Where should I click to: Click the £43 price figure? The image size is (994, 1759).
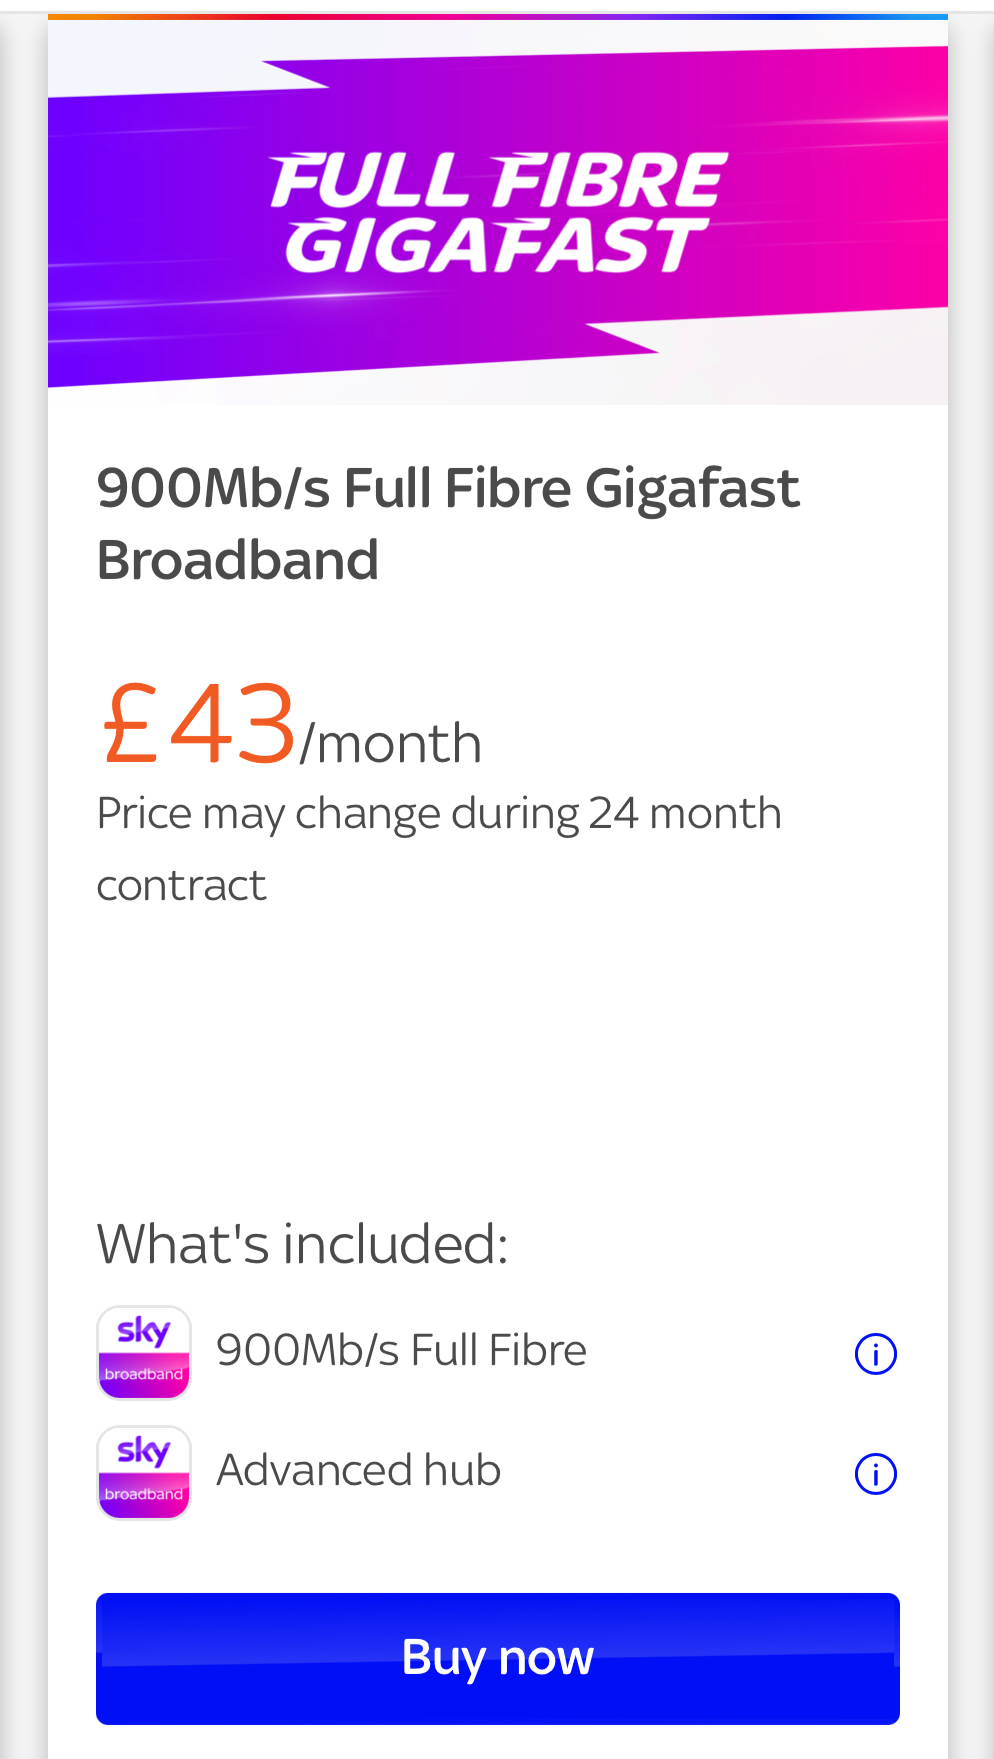pyautogui.click(x=199, y=723)
